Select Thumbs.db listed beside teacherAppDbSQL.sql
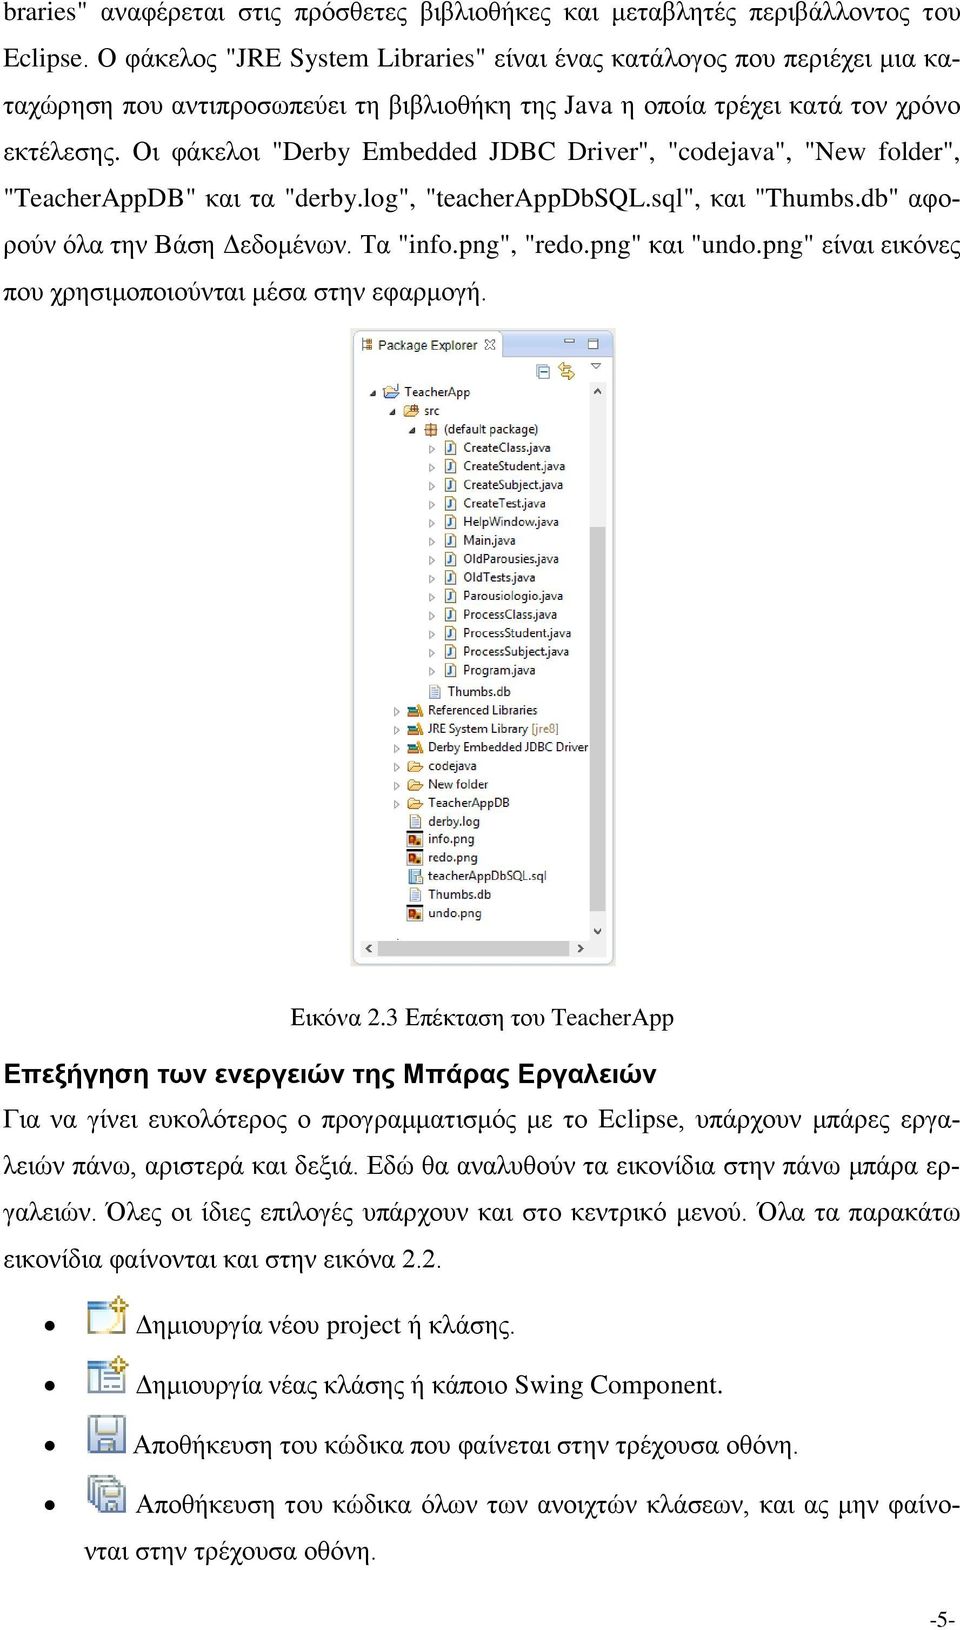This screenshot has width=960, height=1630. coord(459,895)
